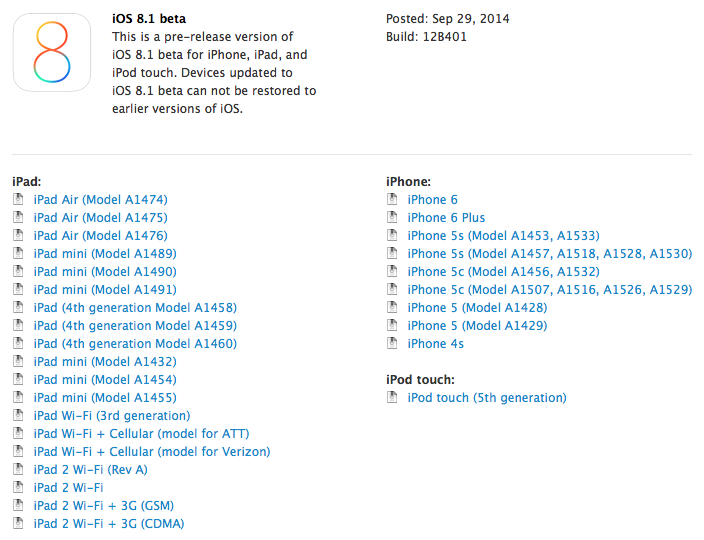Click document icon beside iPod touch (5th generation)
Viewport: 704px width, 540px height.
391,398
